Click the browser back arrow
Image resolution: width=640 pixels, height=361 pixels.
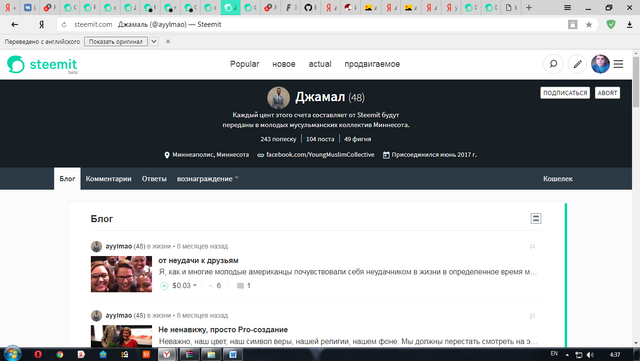[x=15, y=25]
